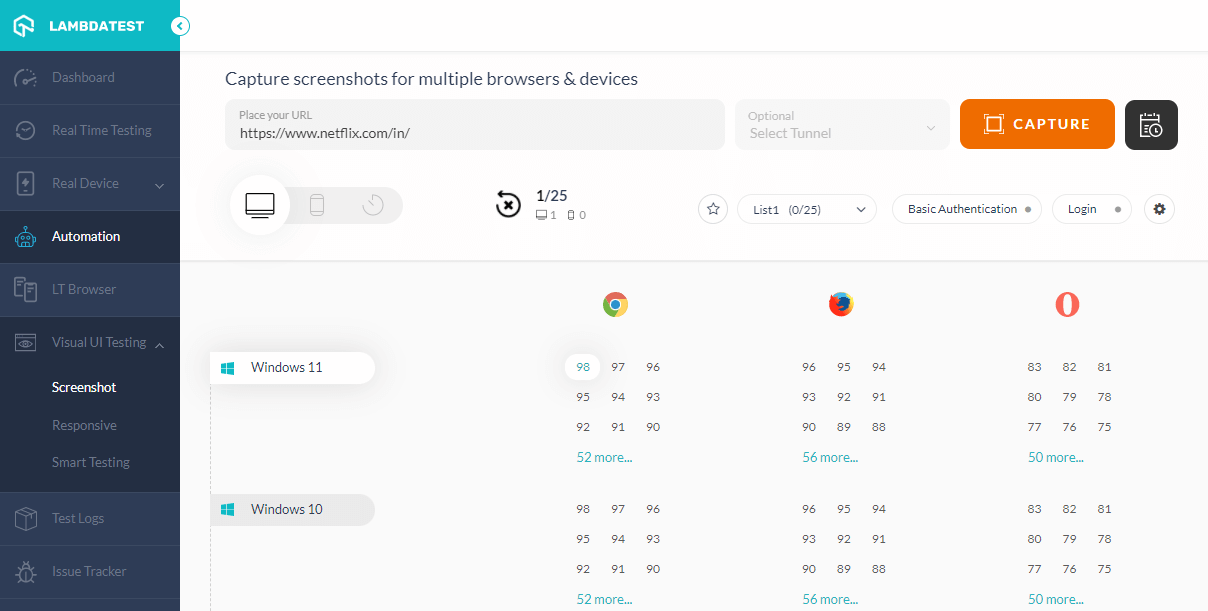This screenshot has width=1208, height=611.
Task: Open configuration via the gear icon
Action: tap(1159, 209)
